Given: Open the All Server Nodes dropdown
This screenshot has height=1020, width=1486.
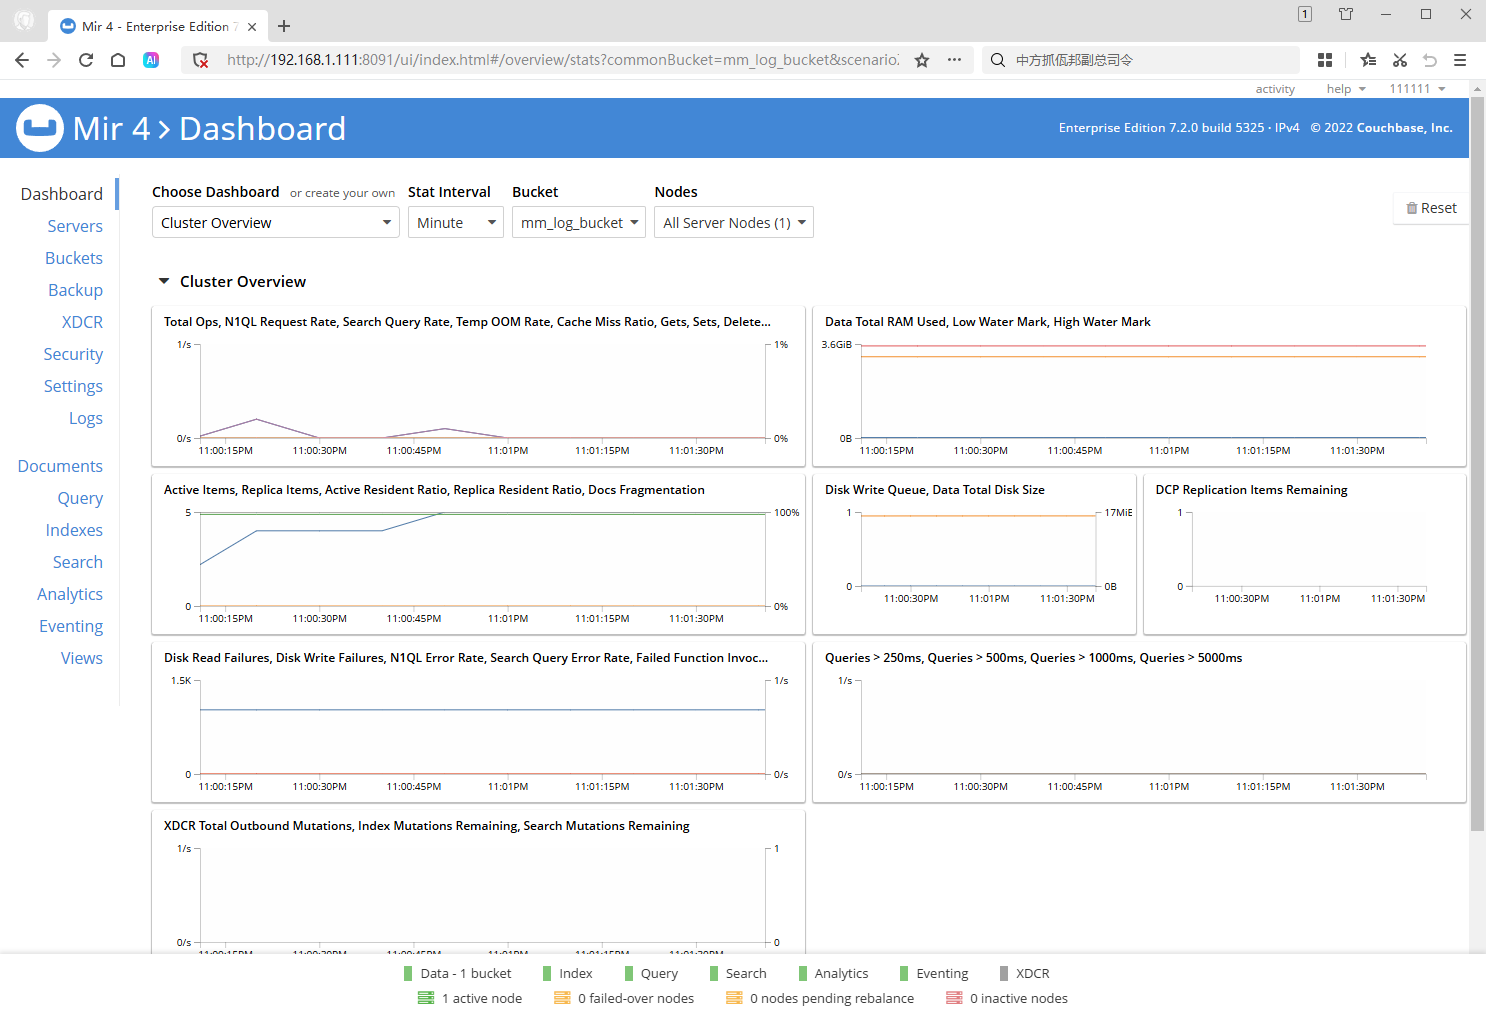Looking at the screenshot, I should point(734,222).
